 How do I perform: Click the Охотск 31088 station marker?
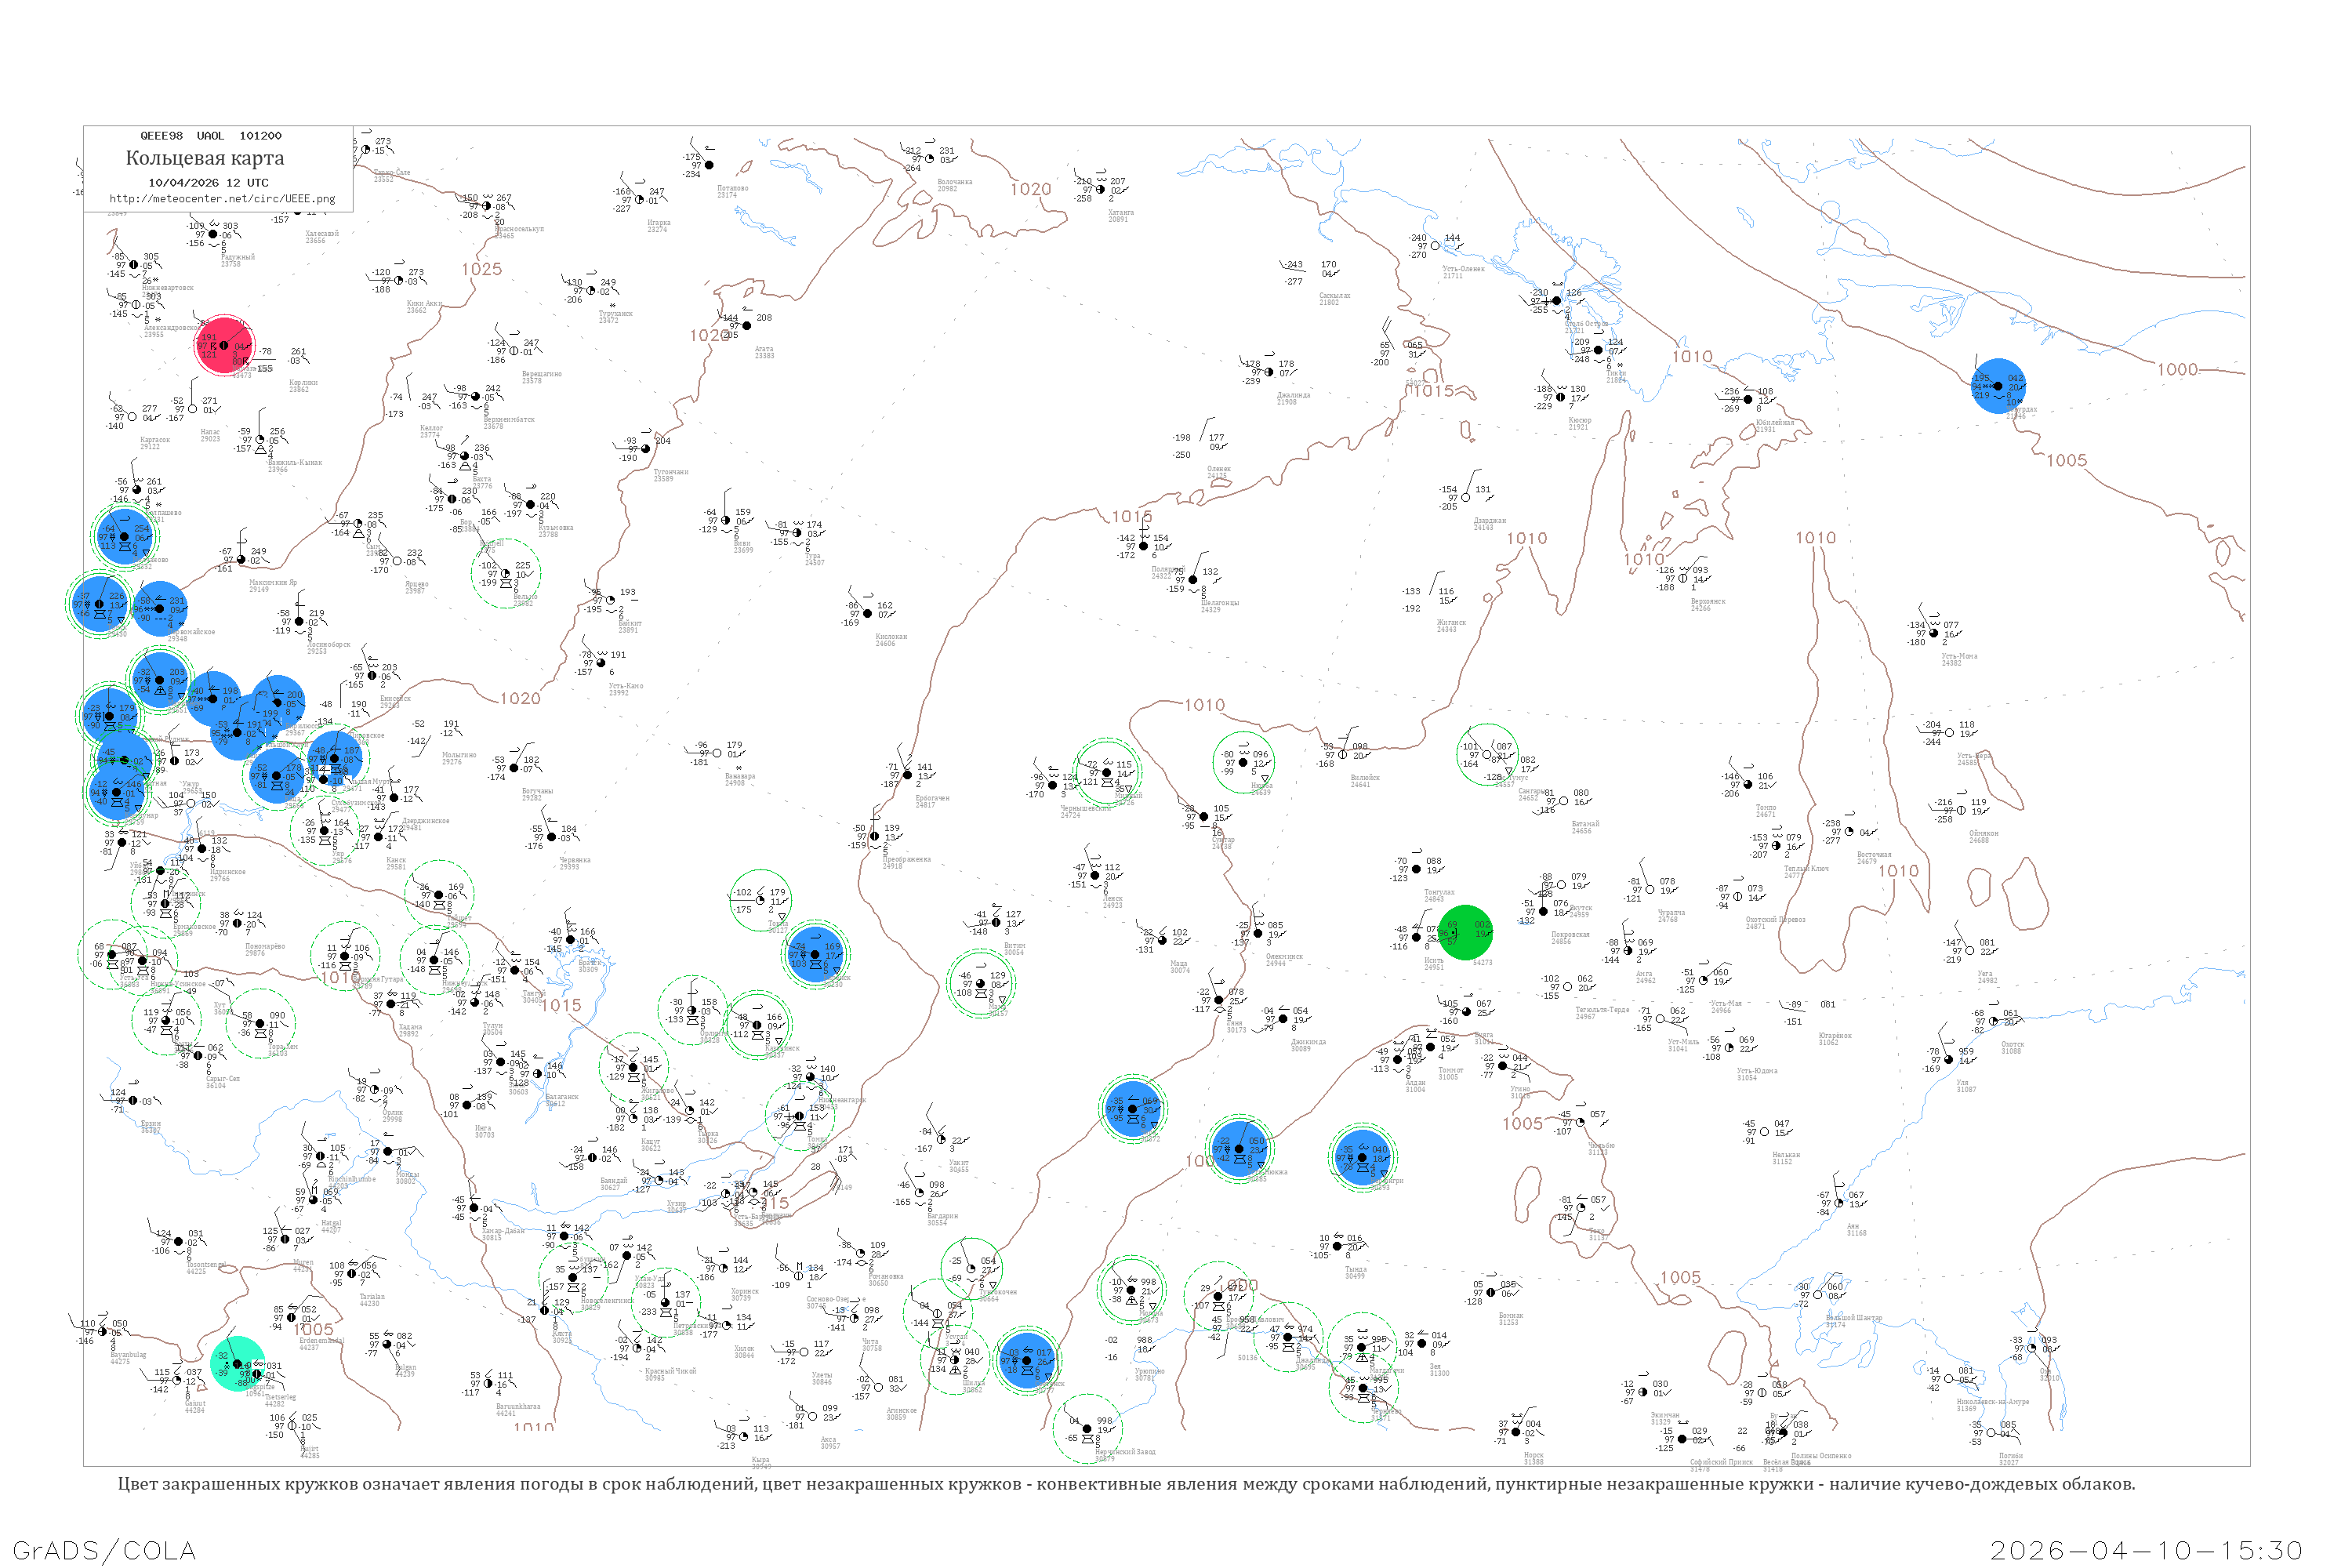point(1993,1022)
